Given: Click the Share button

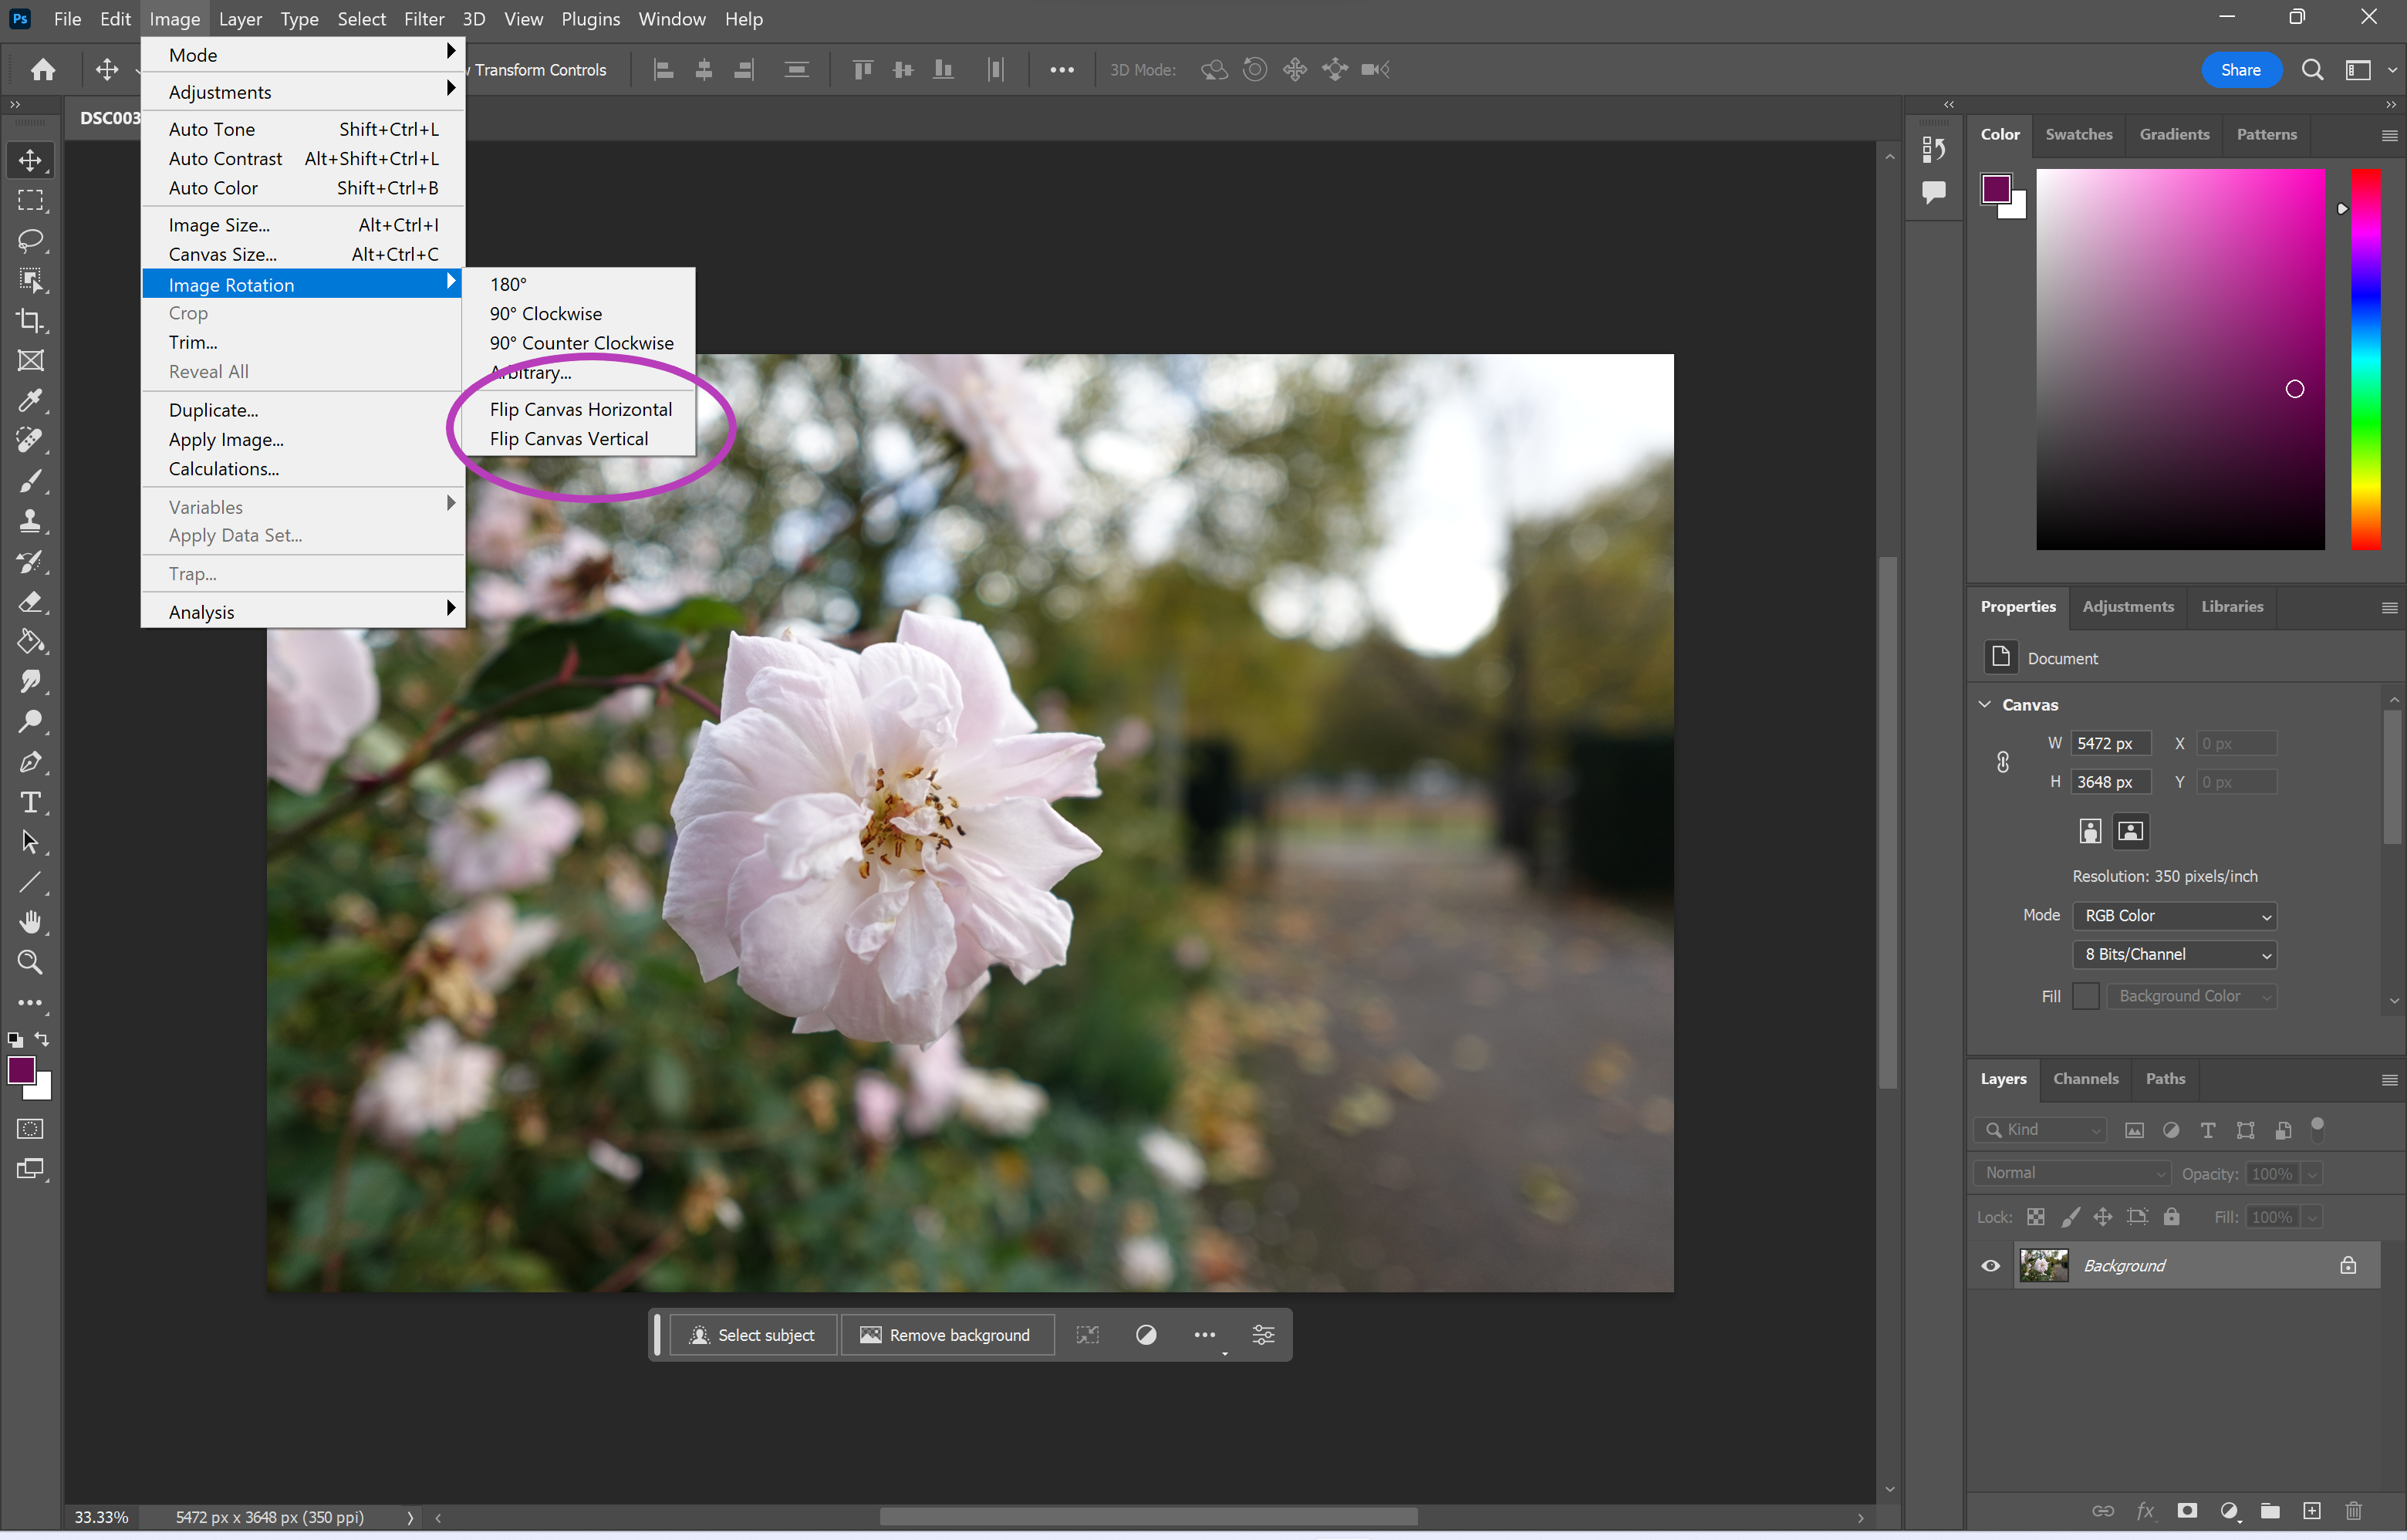Looking at the screenshot, I should (x=2241, y=69).
